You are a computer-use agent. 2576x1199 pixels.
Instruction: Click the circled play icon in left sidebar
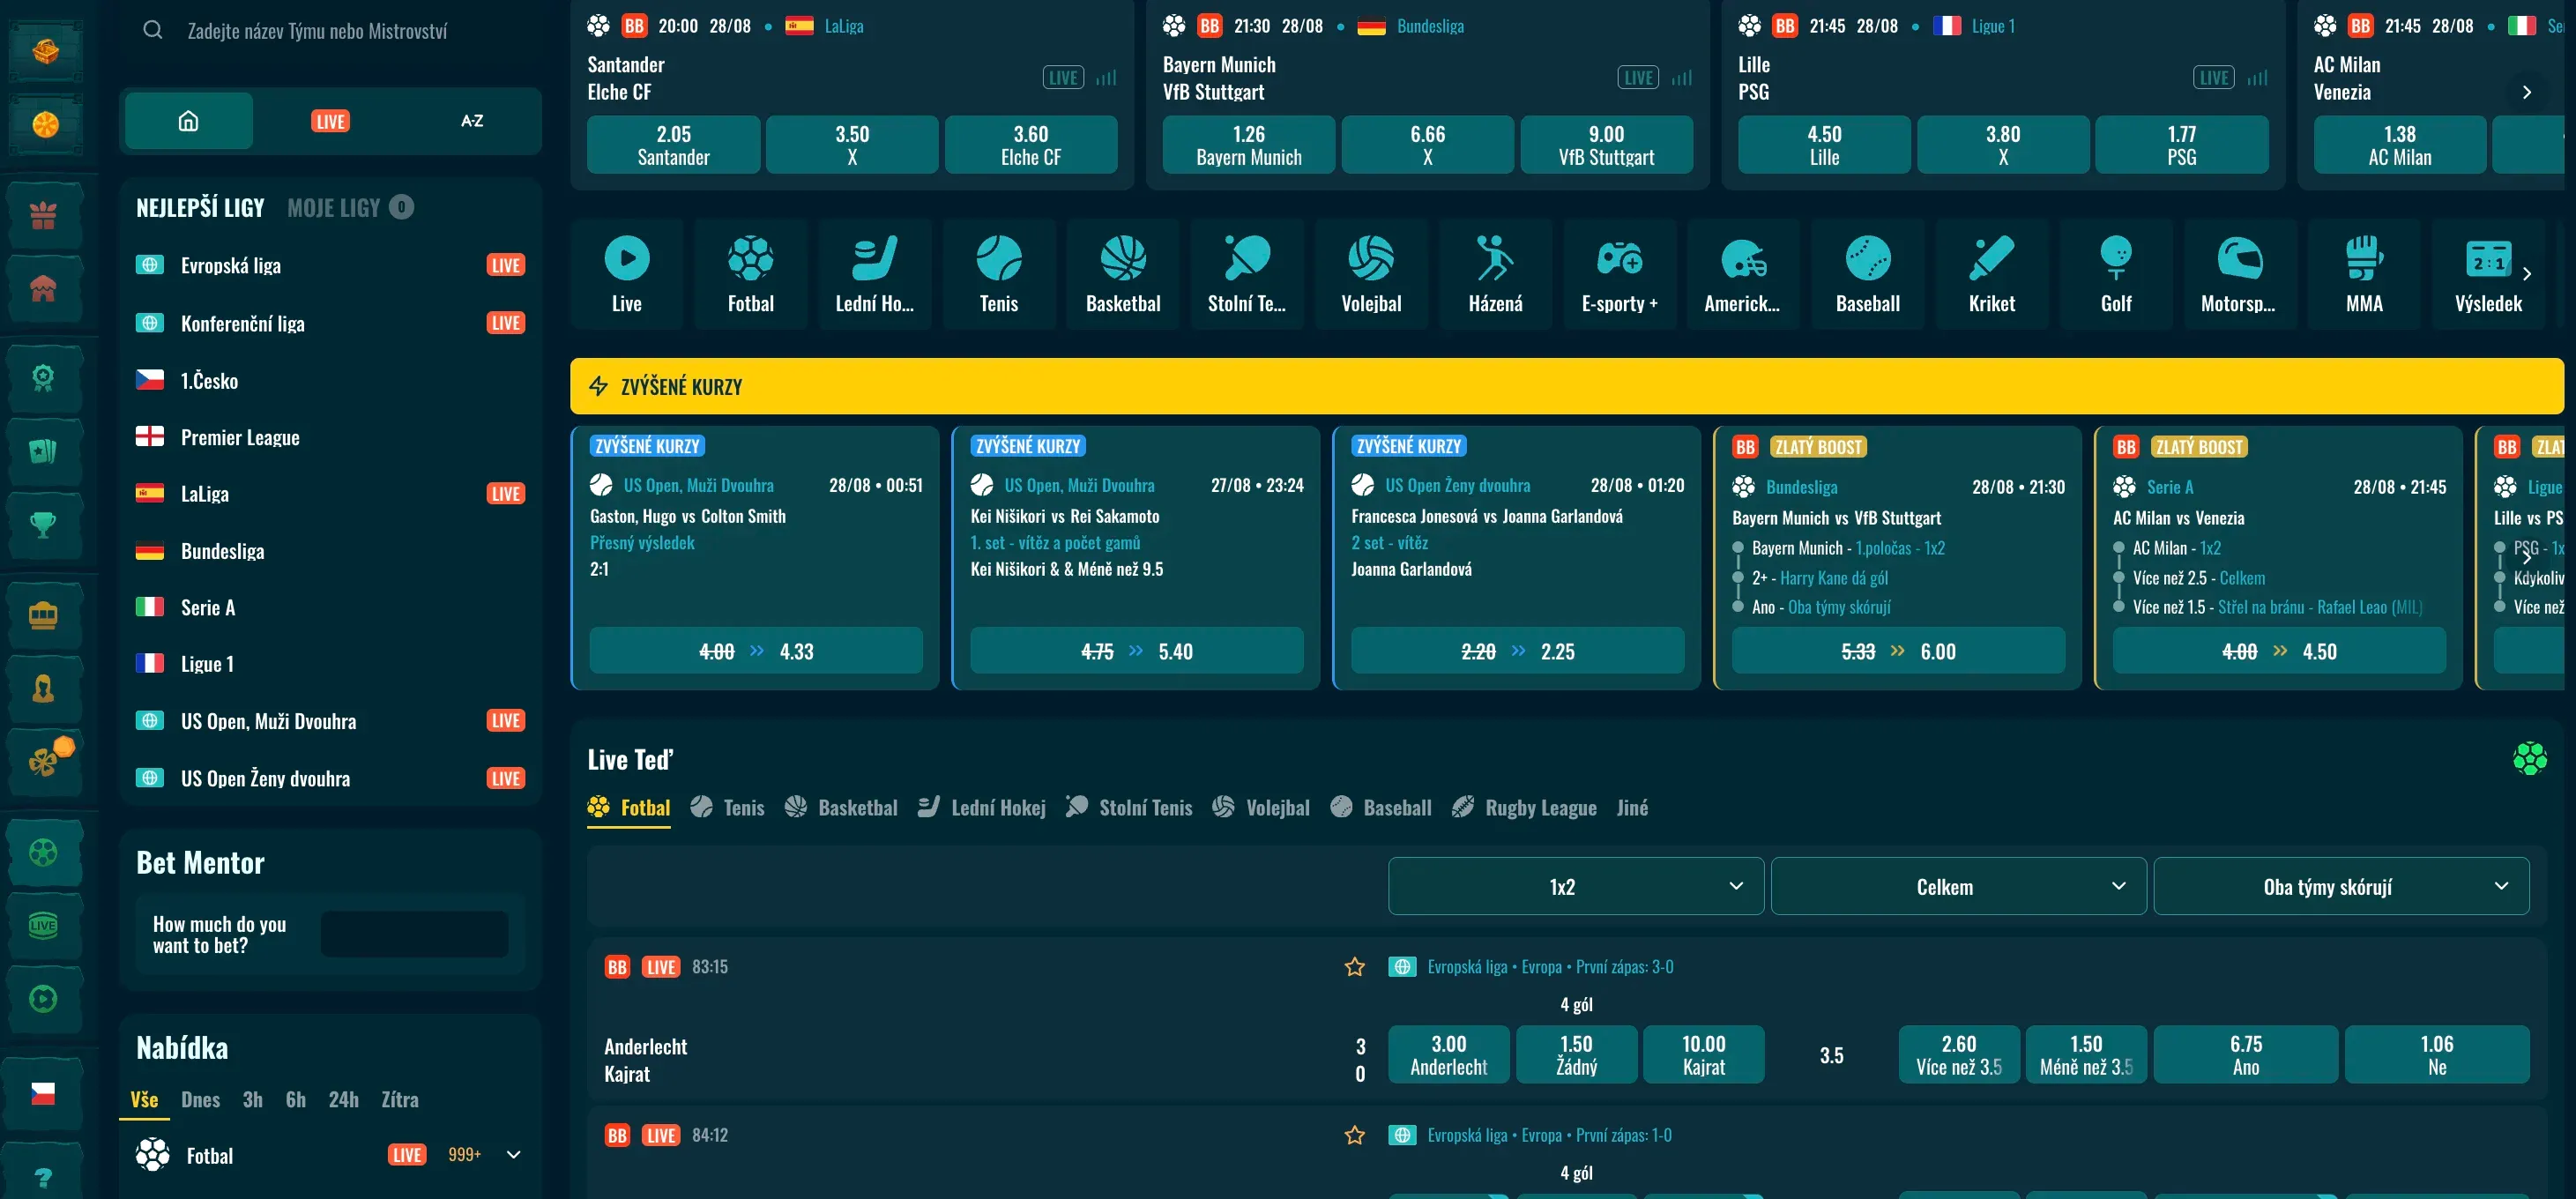pyautogui.click(x=43, y=998)
